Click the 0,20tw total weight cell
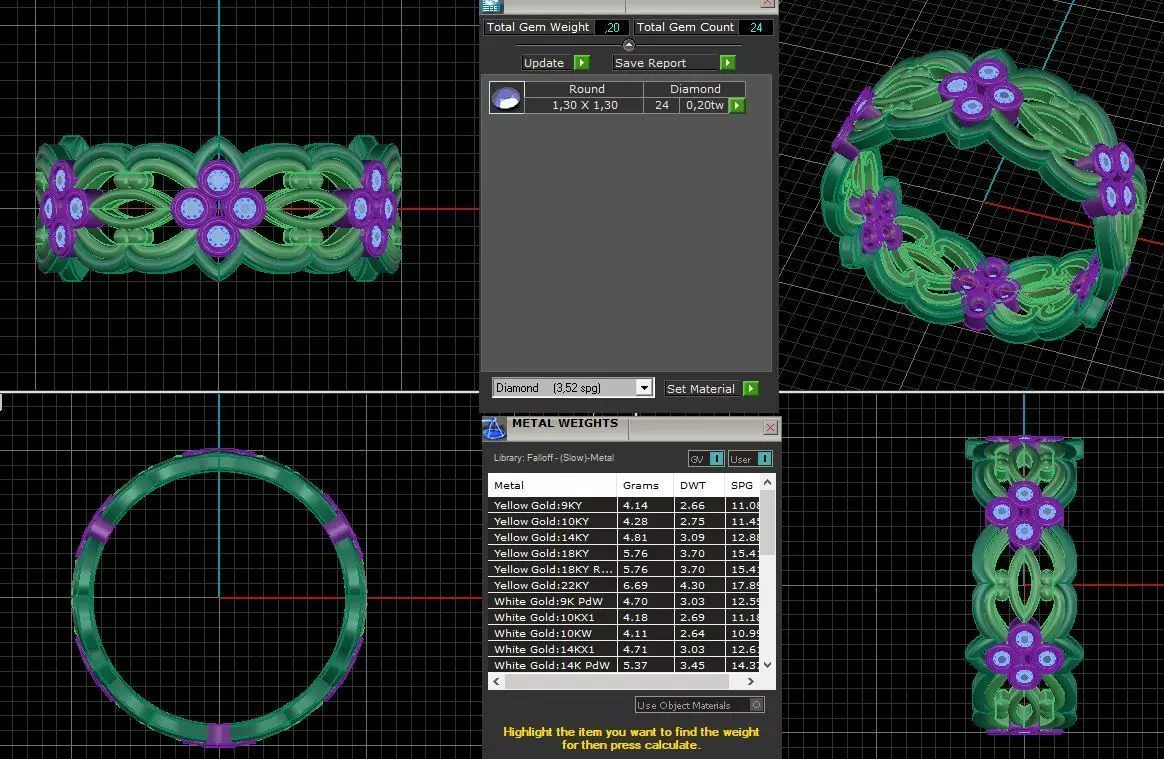The image size is (1164, 759). (704, 105)
